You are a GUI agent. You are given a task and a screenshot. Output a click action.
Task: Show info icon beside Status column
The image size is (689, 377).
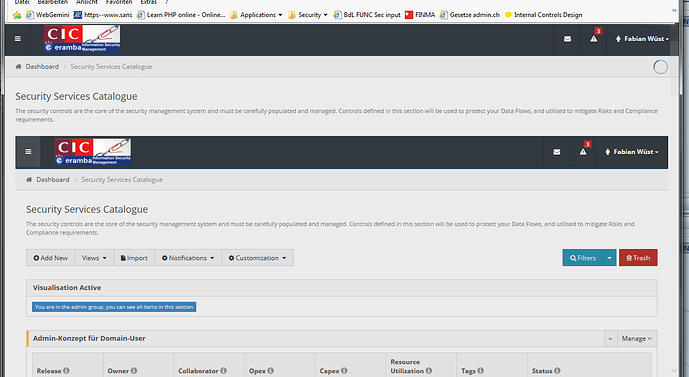(557, 371)
